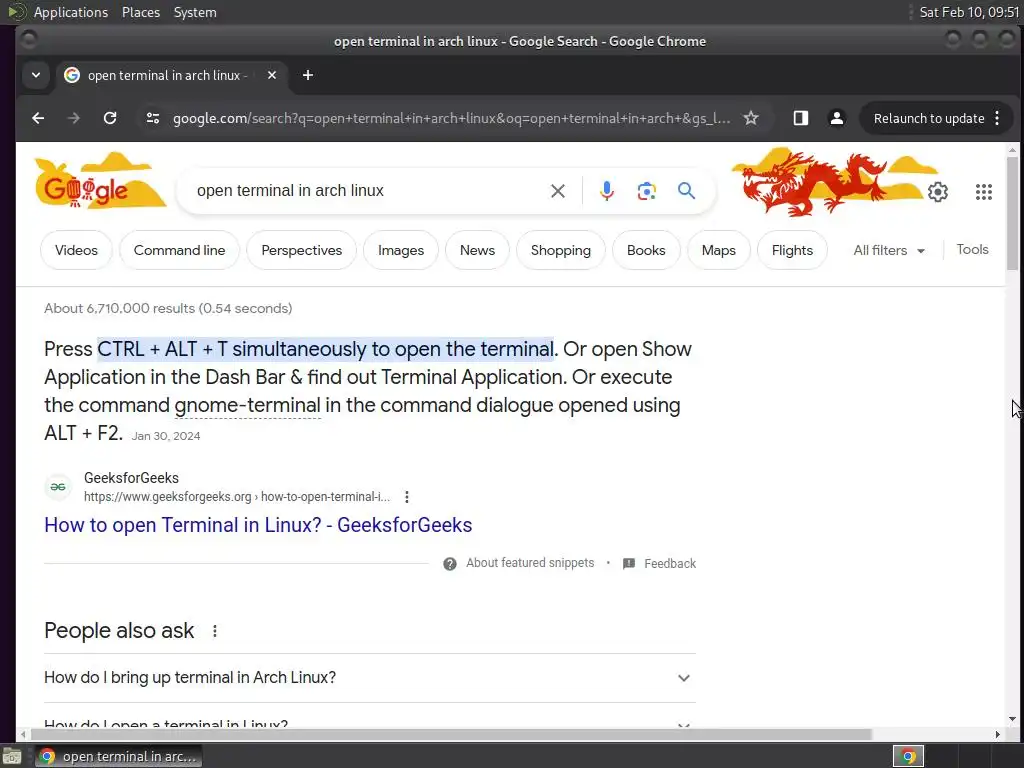Screen dimensions: 1024x768
Task: Open People also ask options menu
Action: click(x=215, y=631)
